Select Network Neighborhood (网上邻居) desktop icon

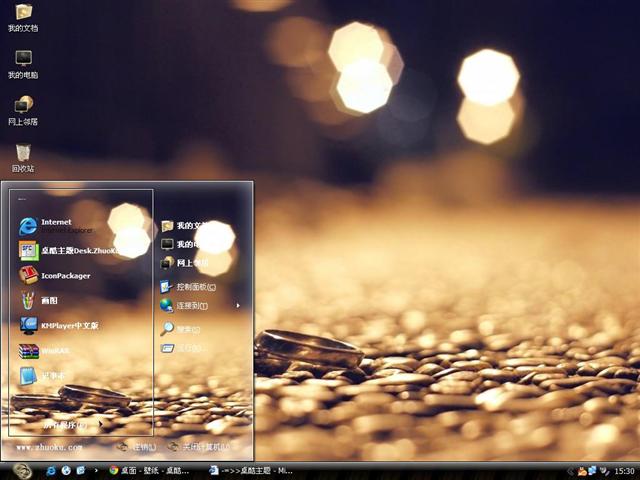click(22, 110)
